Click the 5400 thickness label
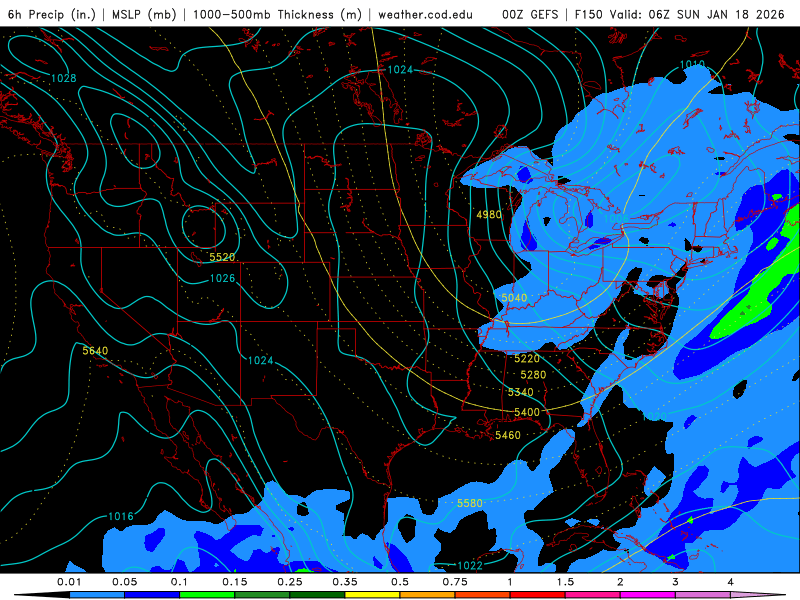800x600 pixels. point(527,412)
